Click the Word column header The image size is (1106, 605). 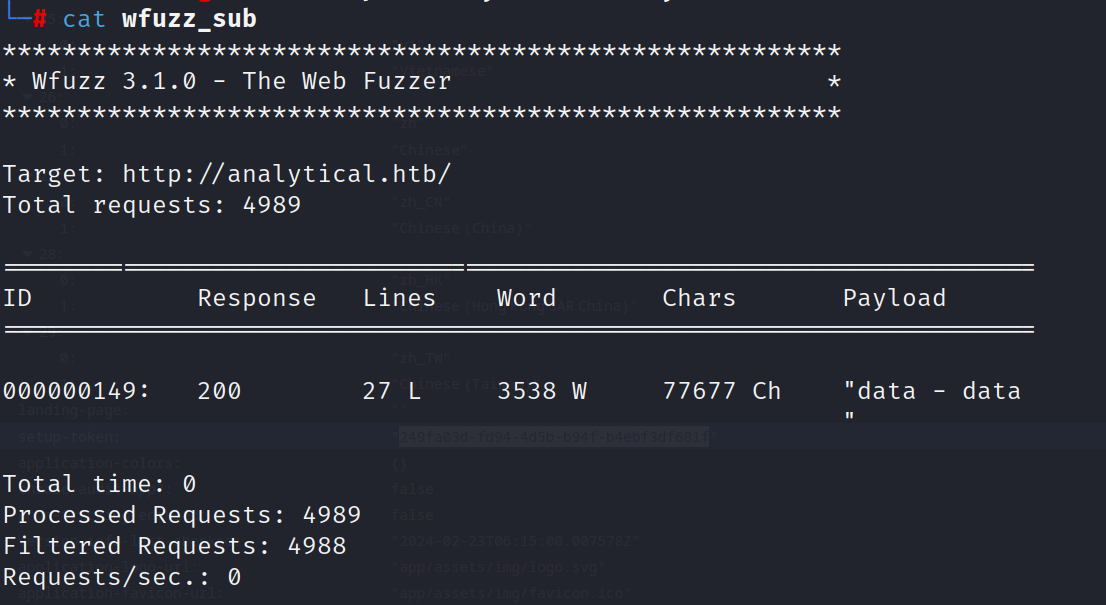526,298
